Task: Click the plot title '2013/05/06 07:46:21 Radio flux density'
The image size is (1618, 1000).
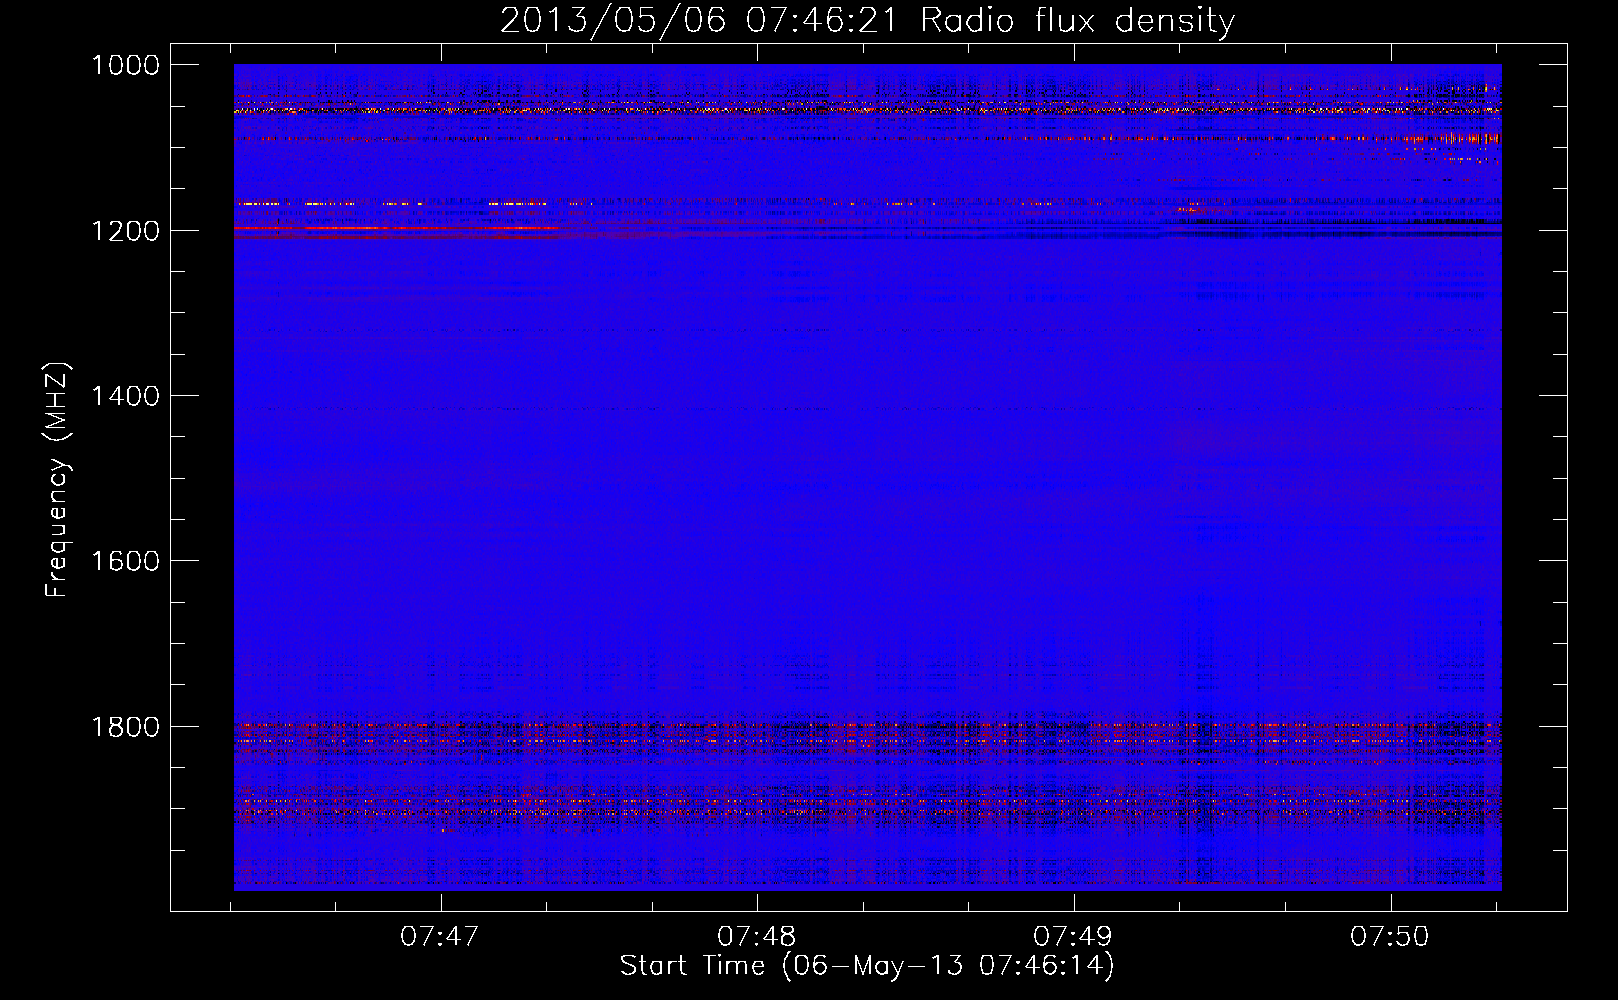Action: click(x=867, y=21)
